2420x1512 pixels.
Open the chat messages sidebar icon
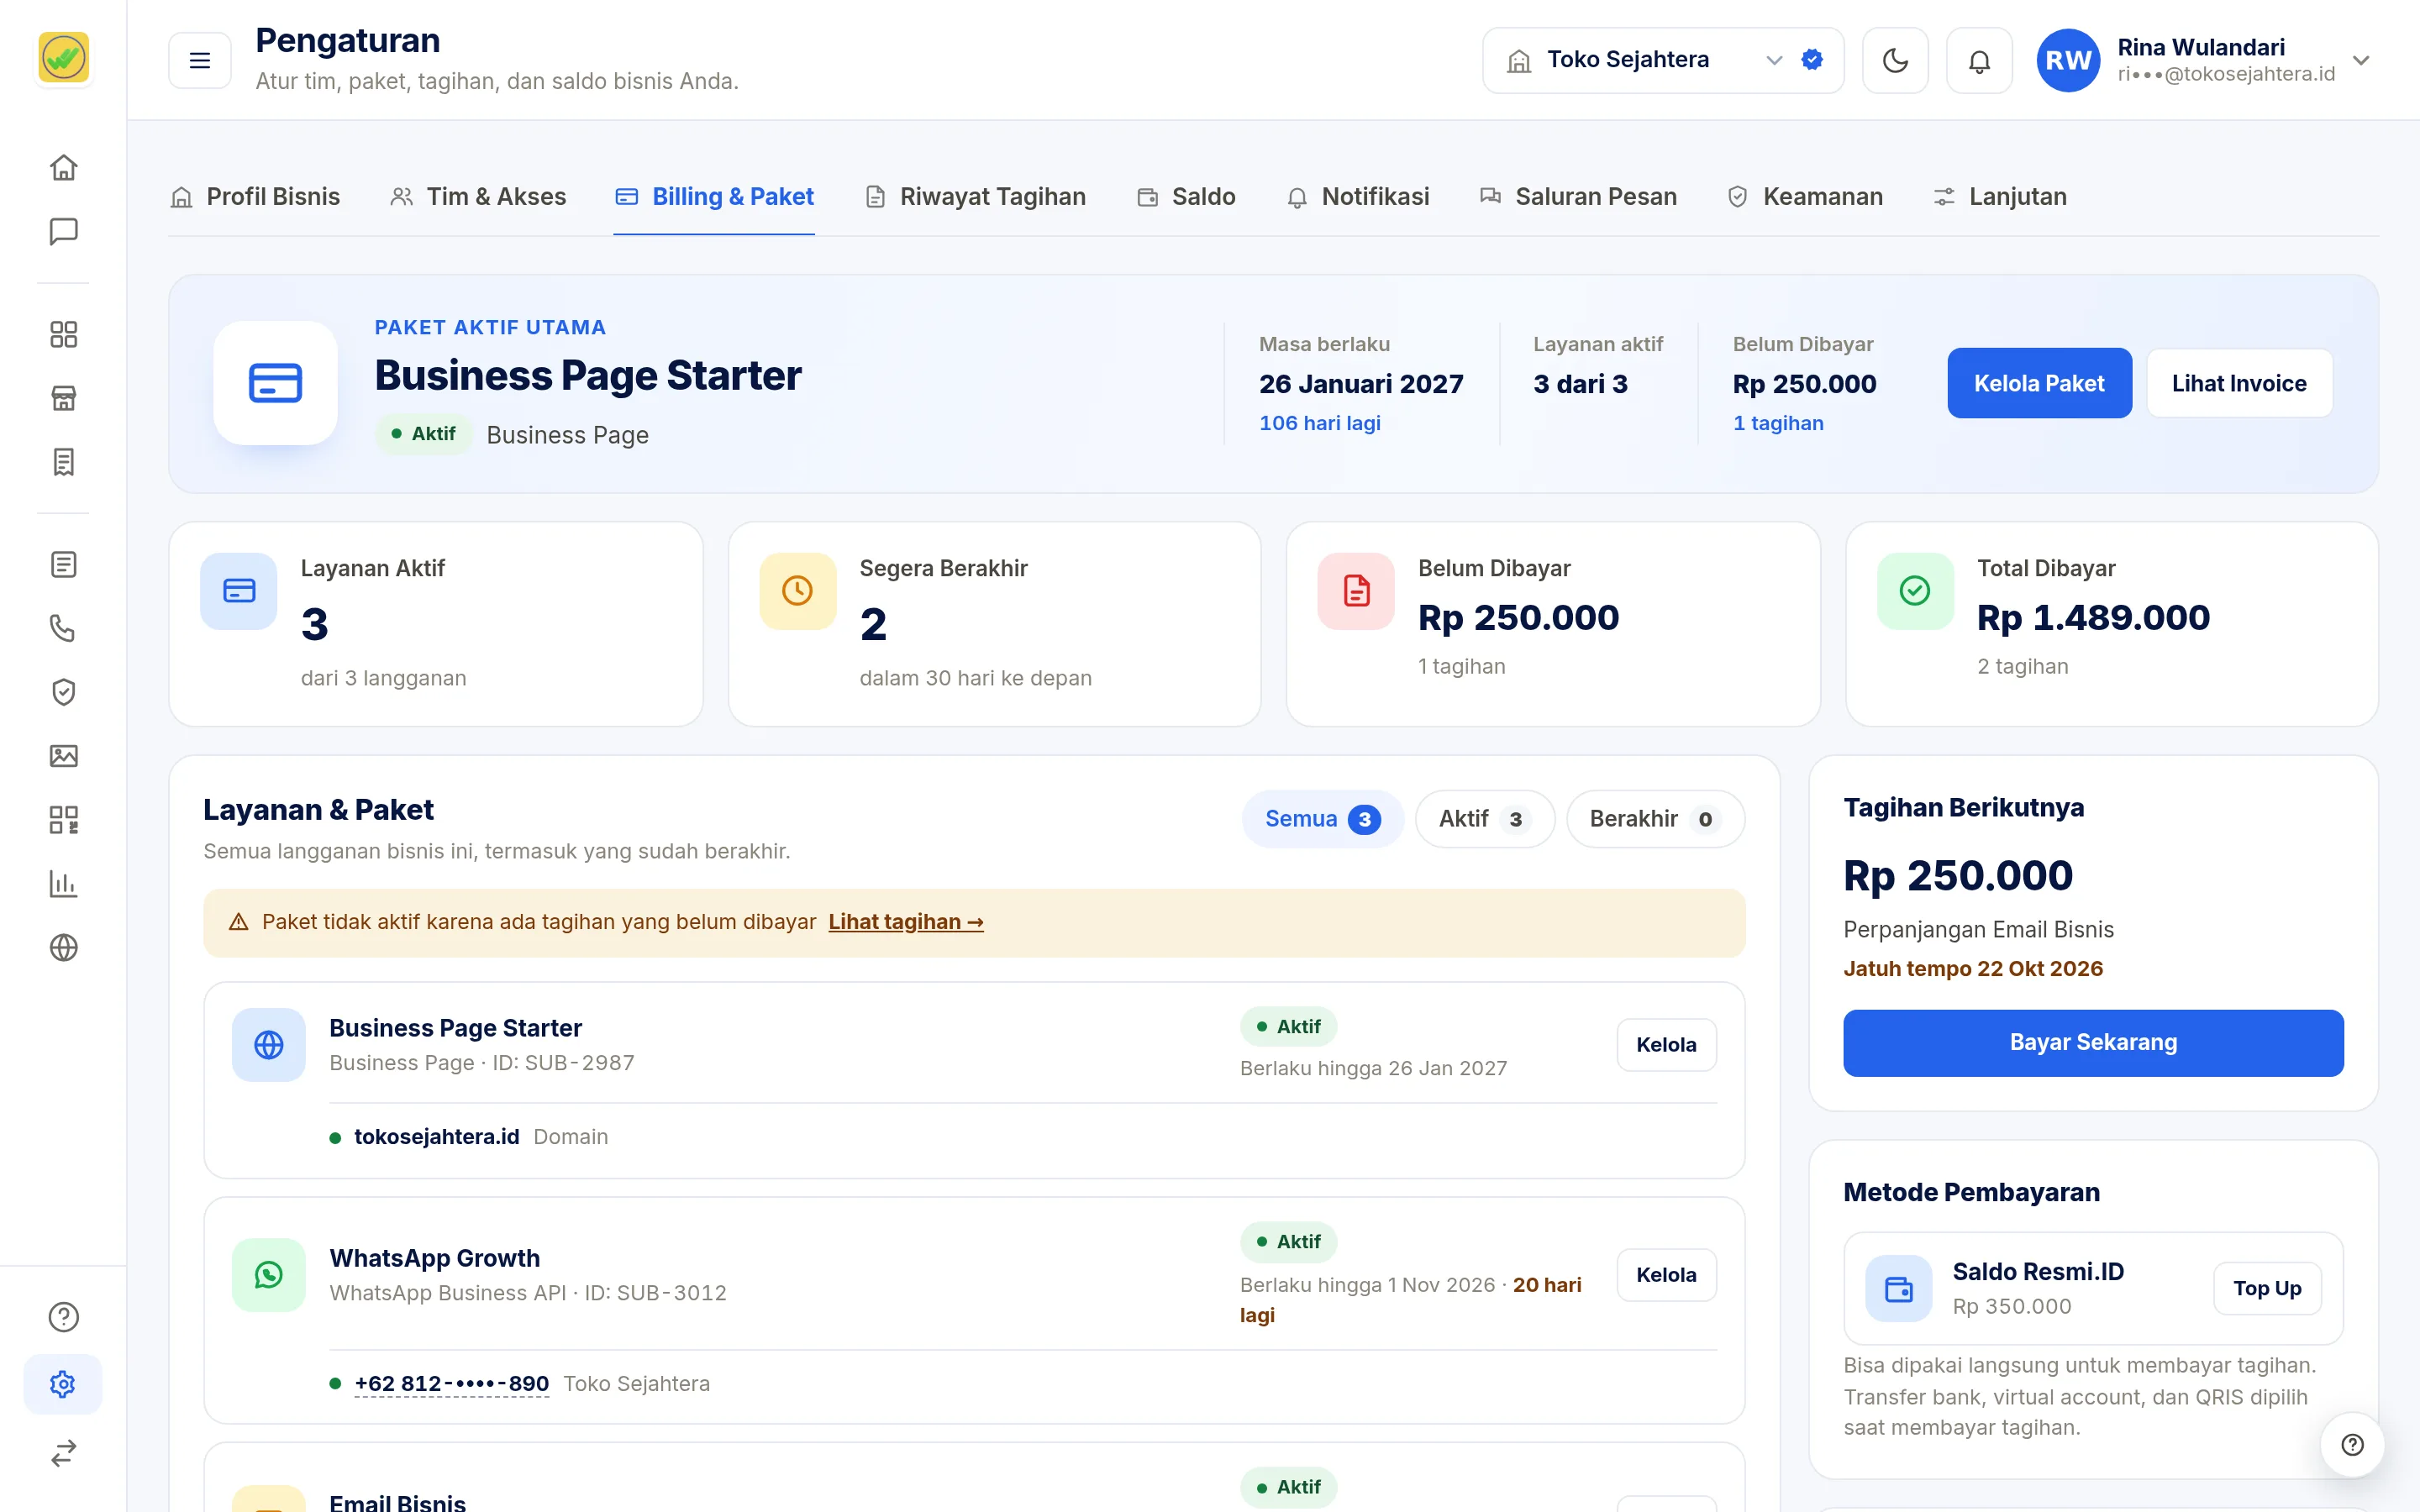(x=63, y=232)
